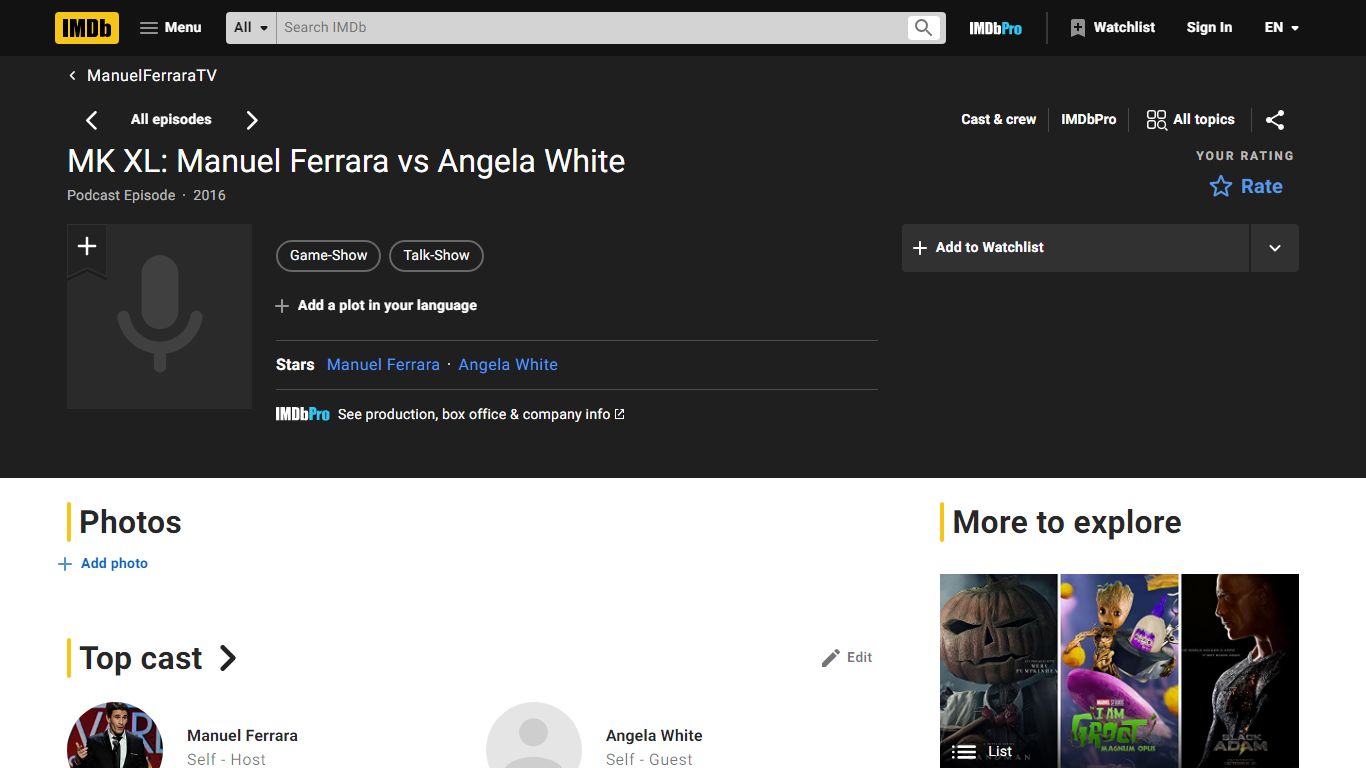The image size is (1366, 768).
Task: Open IMDbPro link beside Cast & crew
Action: 1088,119
